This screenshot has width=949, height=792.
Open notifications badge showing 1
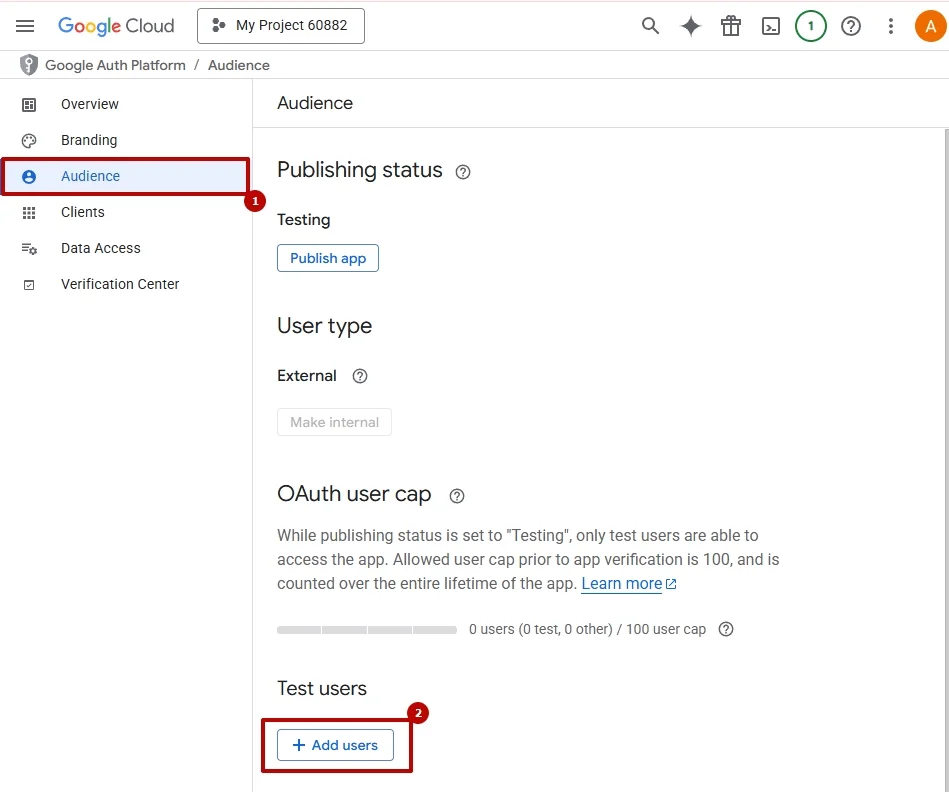[x=811, y=26]
